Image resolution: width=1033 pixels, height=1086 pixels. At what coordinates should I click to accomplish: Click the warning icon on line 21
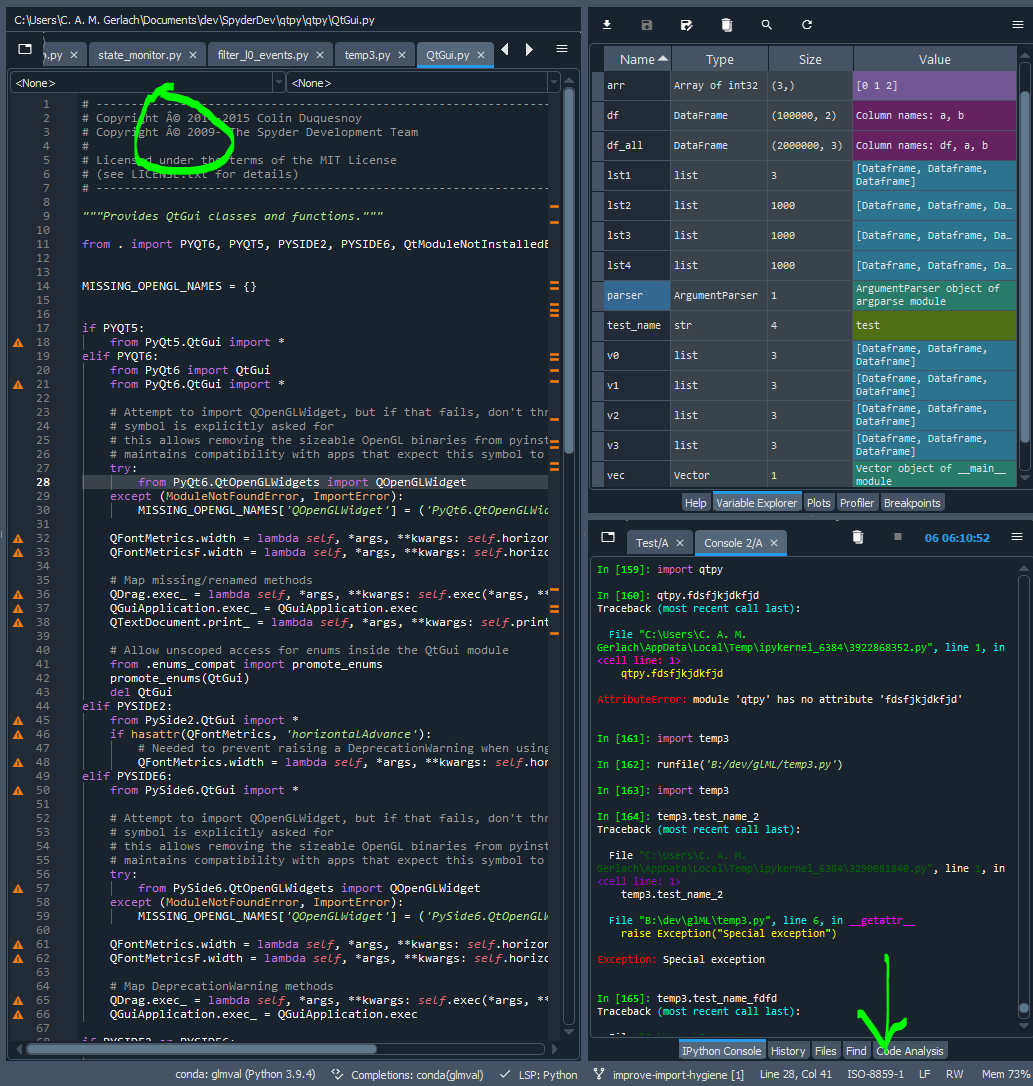pos(18,384)
